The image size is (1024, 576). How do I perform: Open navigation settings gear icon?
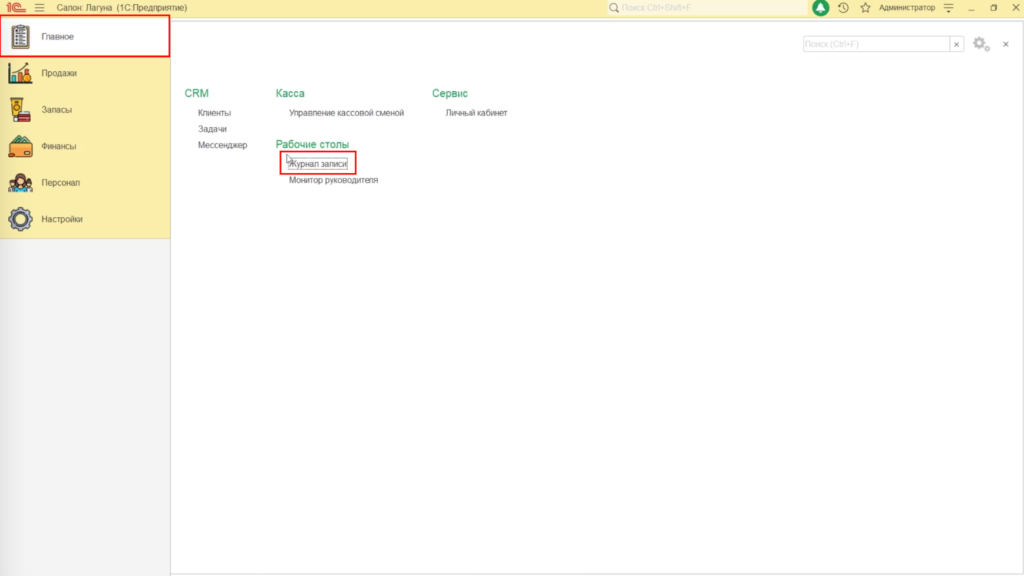pyautogui.click(x=981, y=44)
